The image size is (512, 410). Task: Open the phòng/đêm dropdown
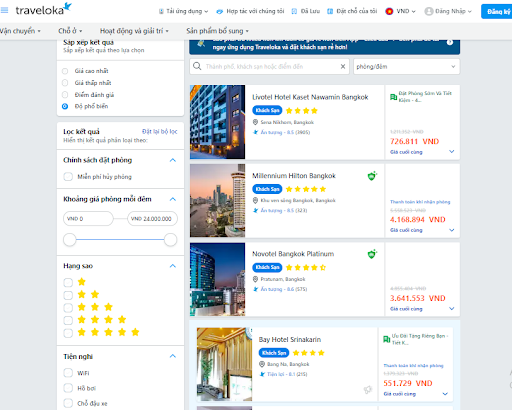(x=406, y=66)
